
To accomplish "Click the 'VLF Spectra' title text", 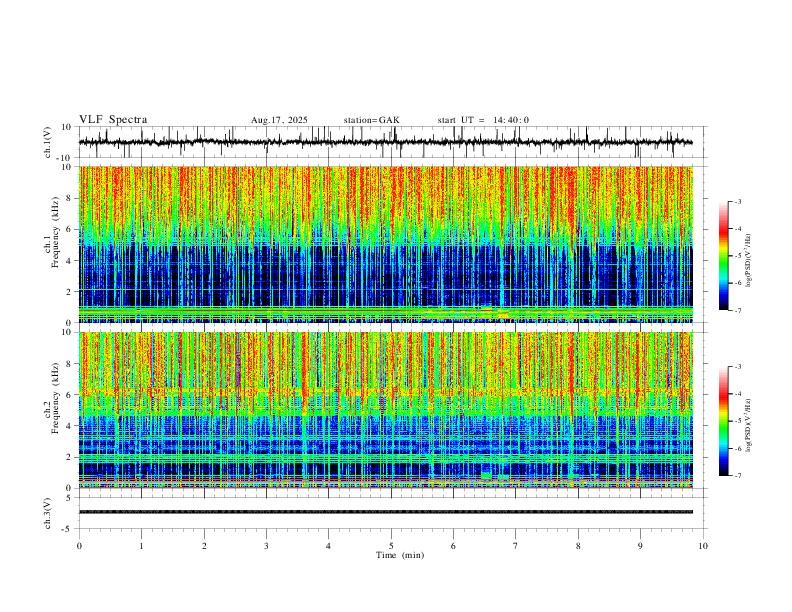I will point(113,120).
